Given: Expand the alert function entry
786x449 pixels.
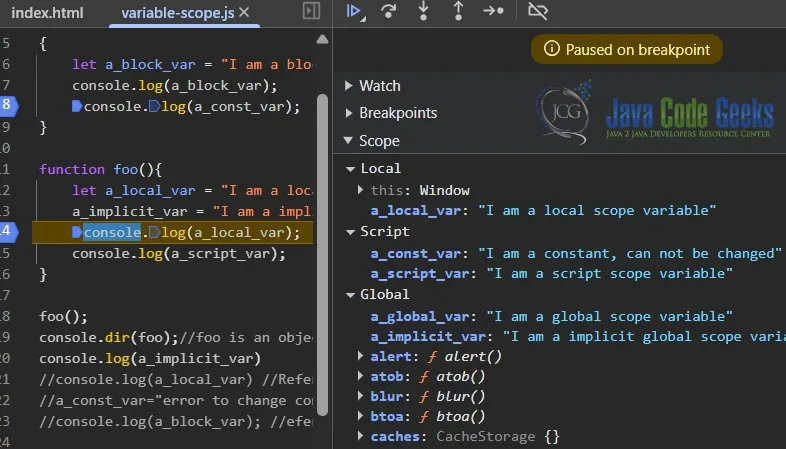Looking at the screenshot, I should (360, 356).
